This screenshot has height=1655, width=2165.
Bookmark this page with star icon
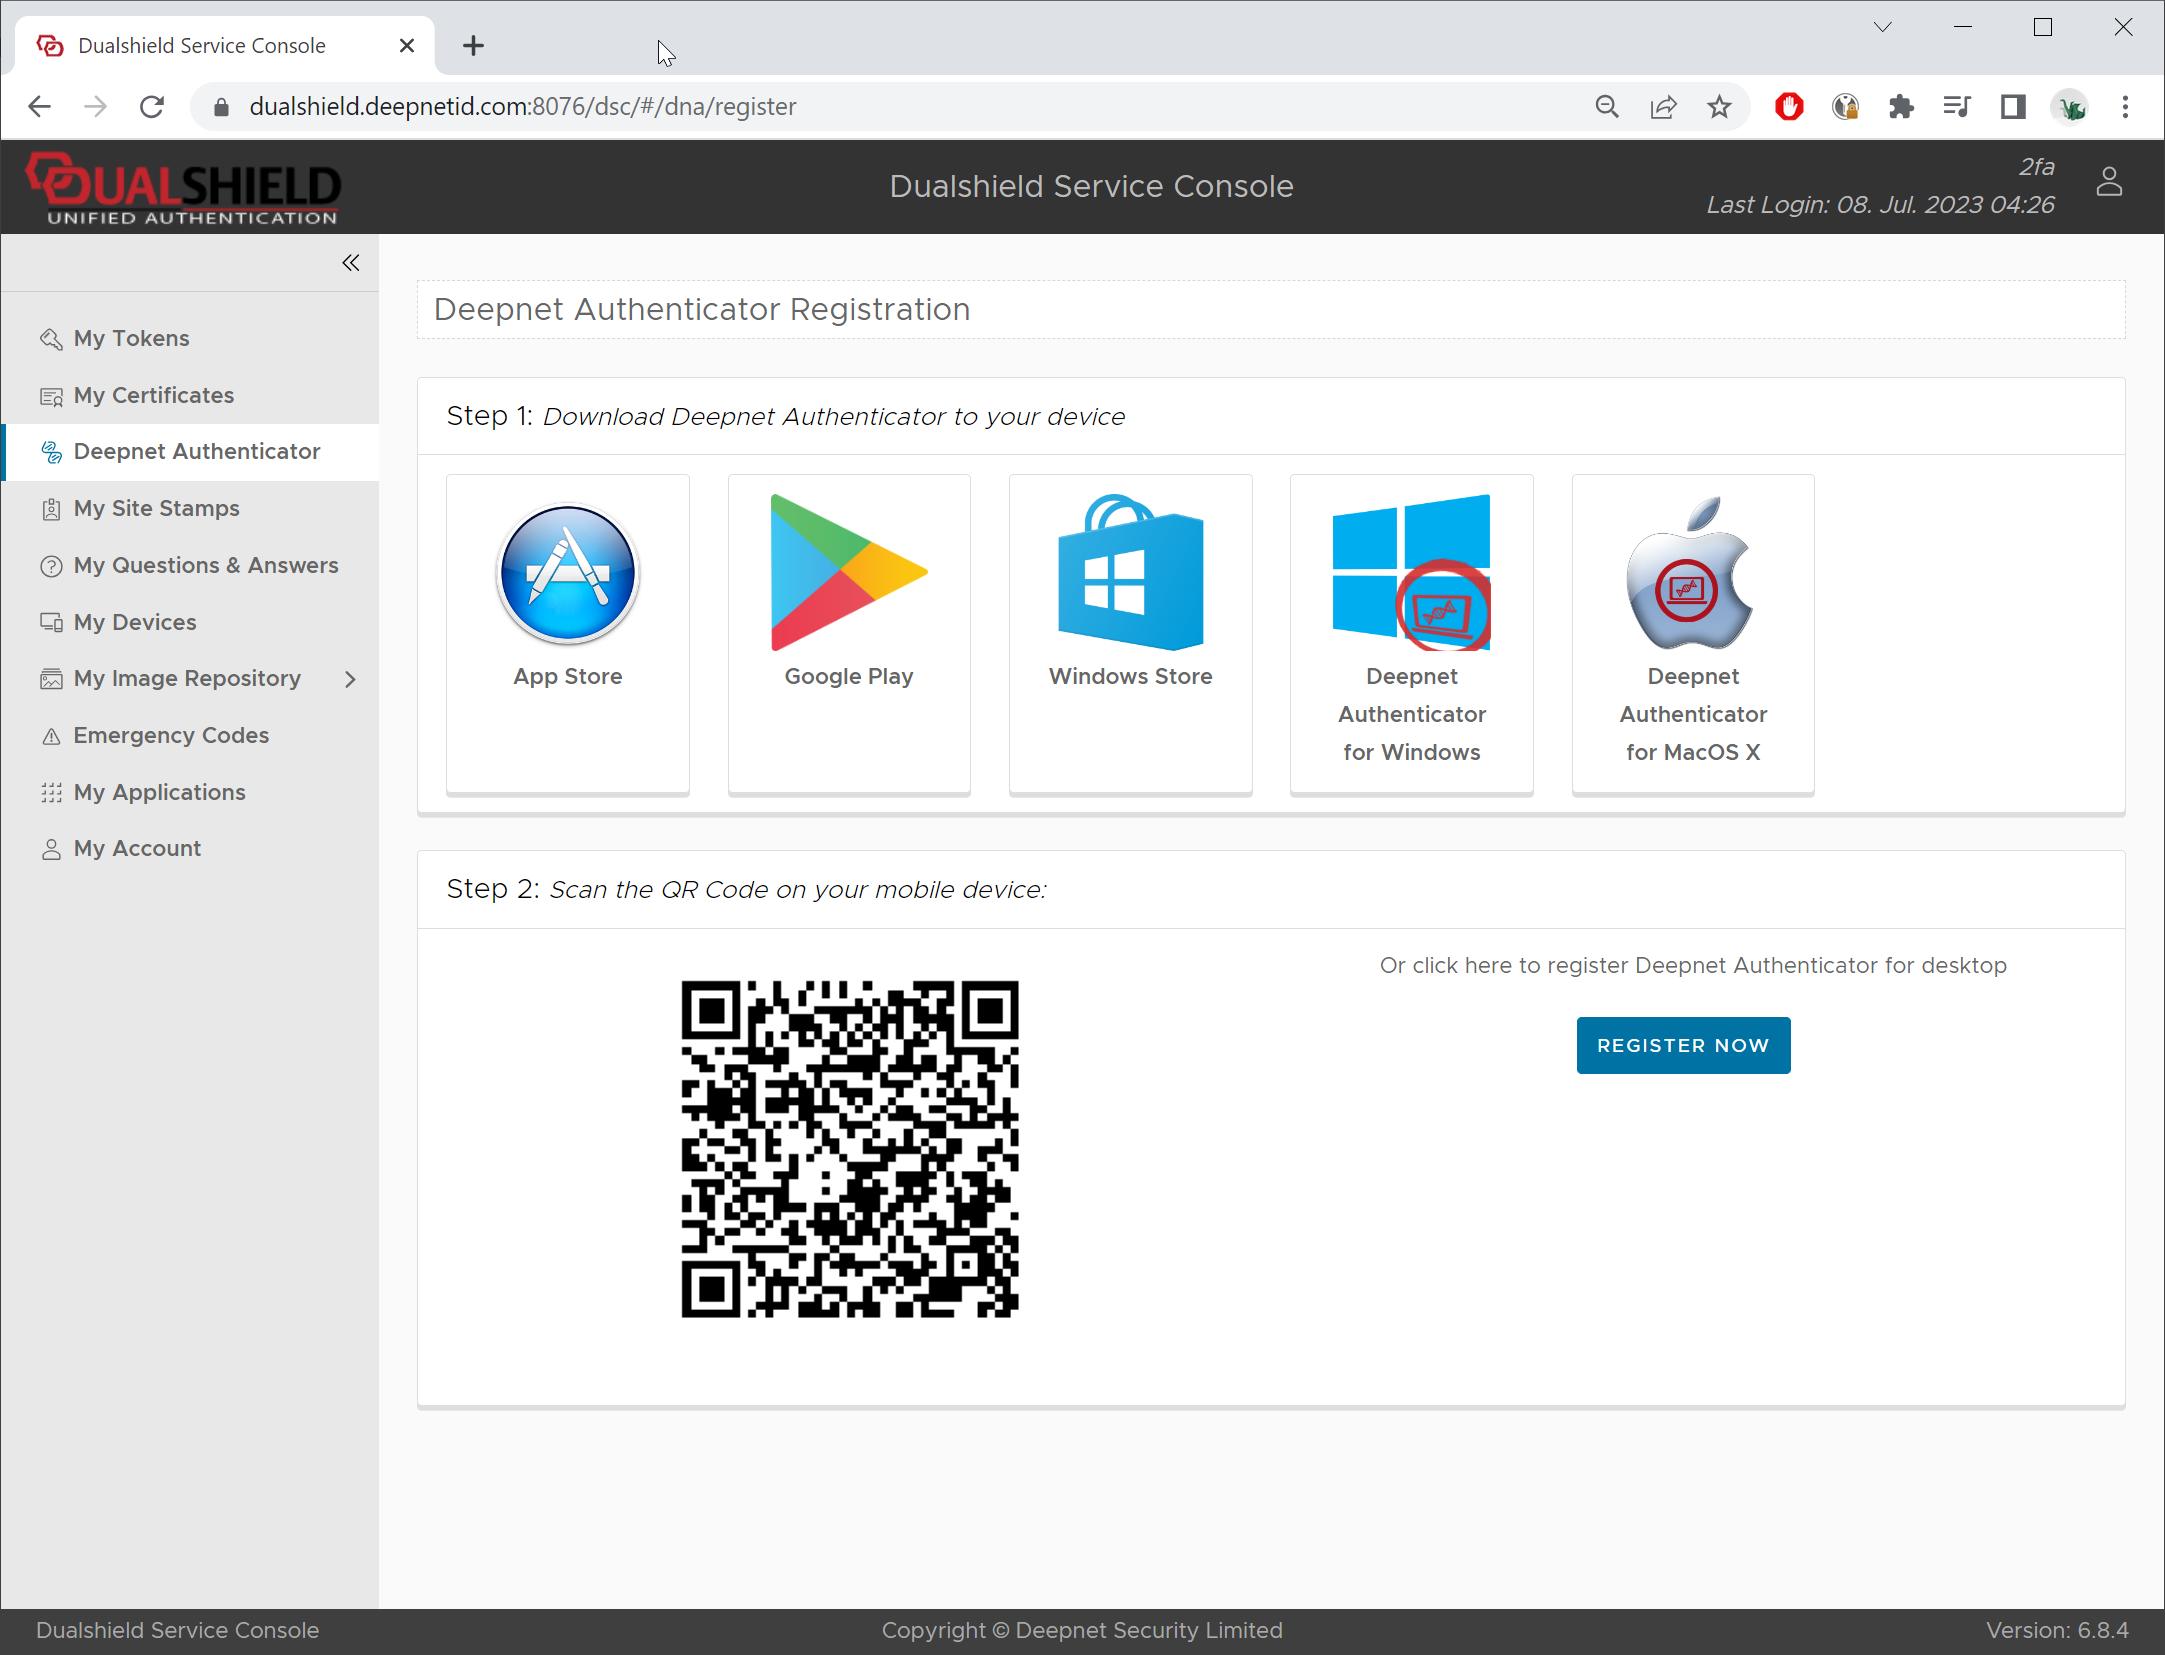pos(1719,107)
